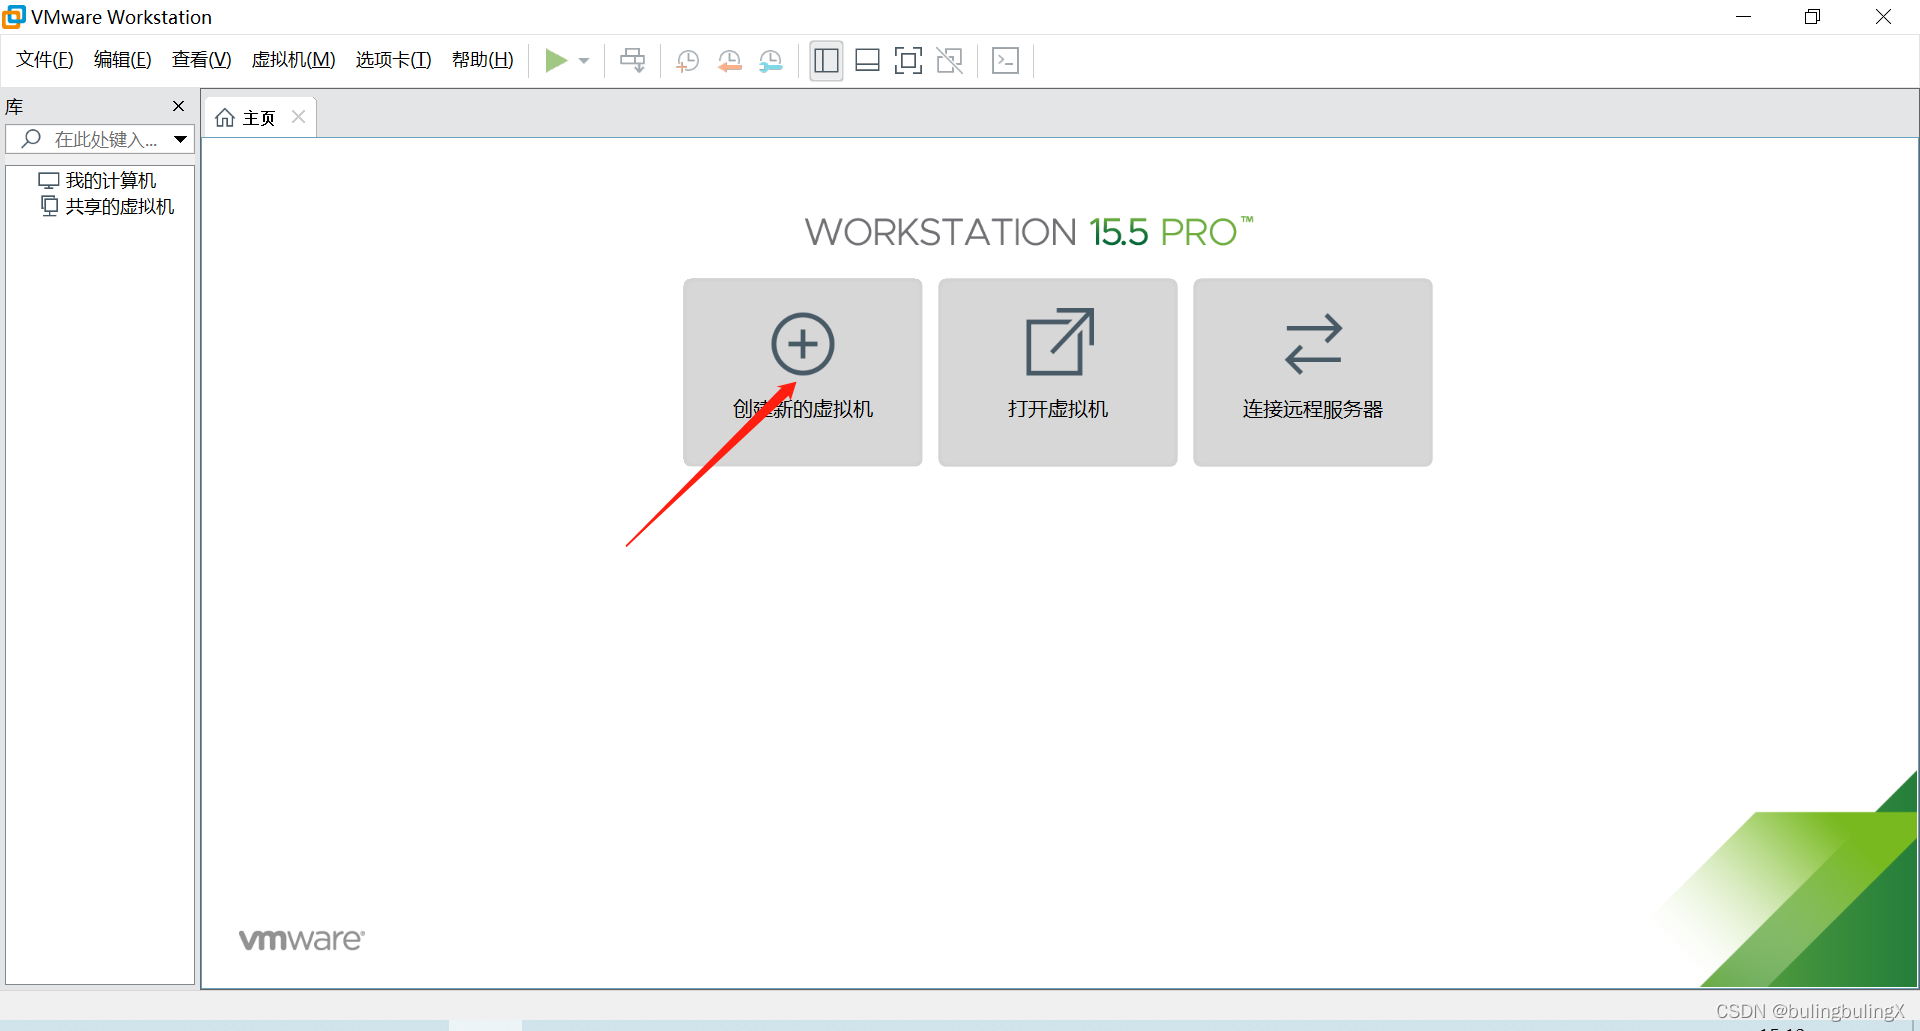Open the 选项卡(T) menu
This screenshot has width=1920, height=1031.
point(393,60)
